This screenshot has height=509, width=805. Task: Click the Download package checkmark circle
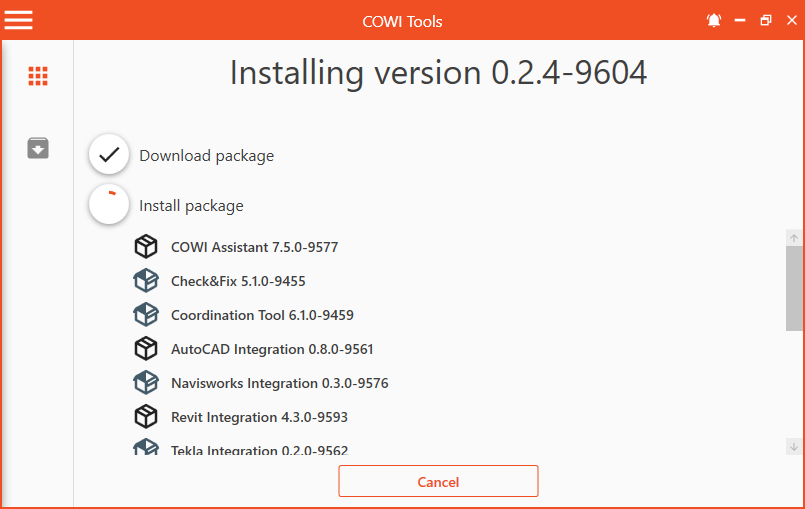click(109, 155)
